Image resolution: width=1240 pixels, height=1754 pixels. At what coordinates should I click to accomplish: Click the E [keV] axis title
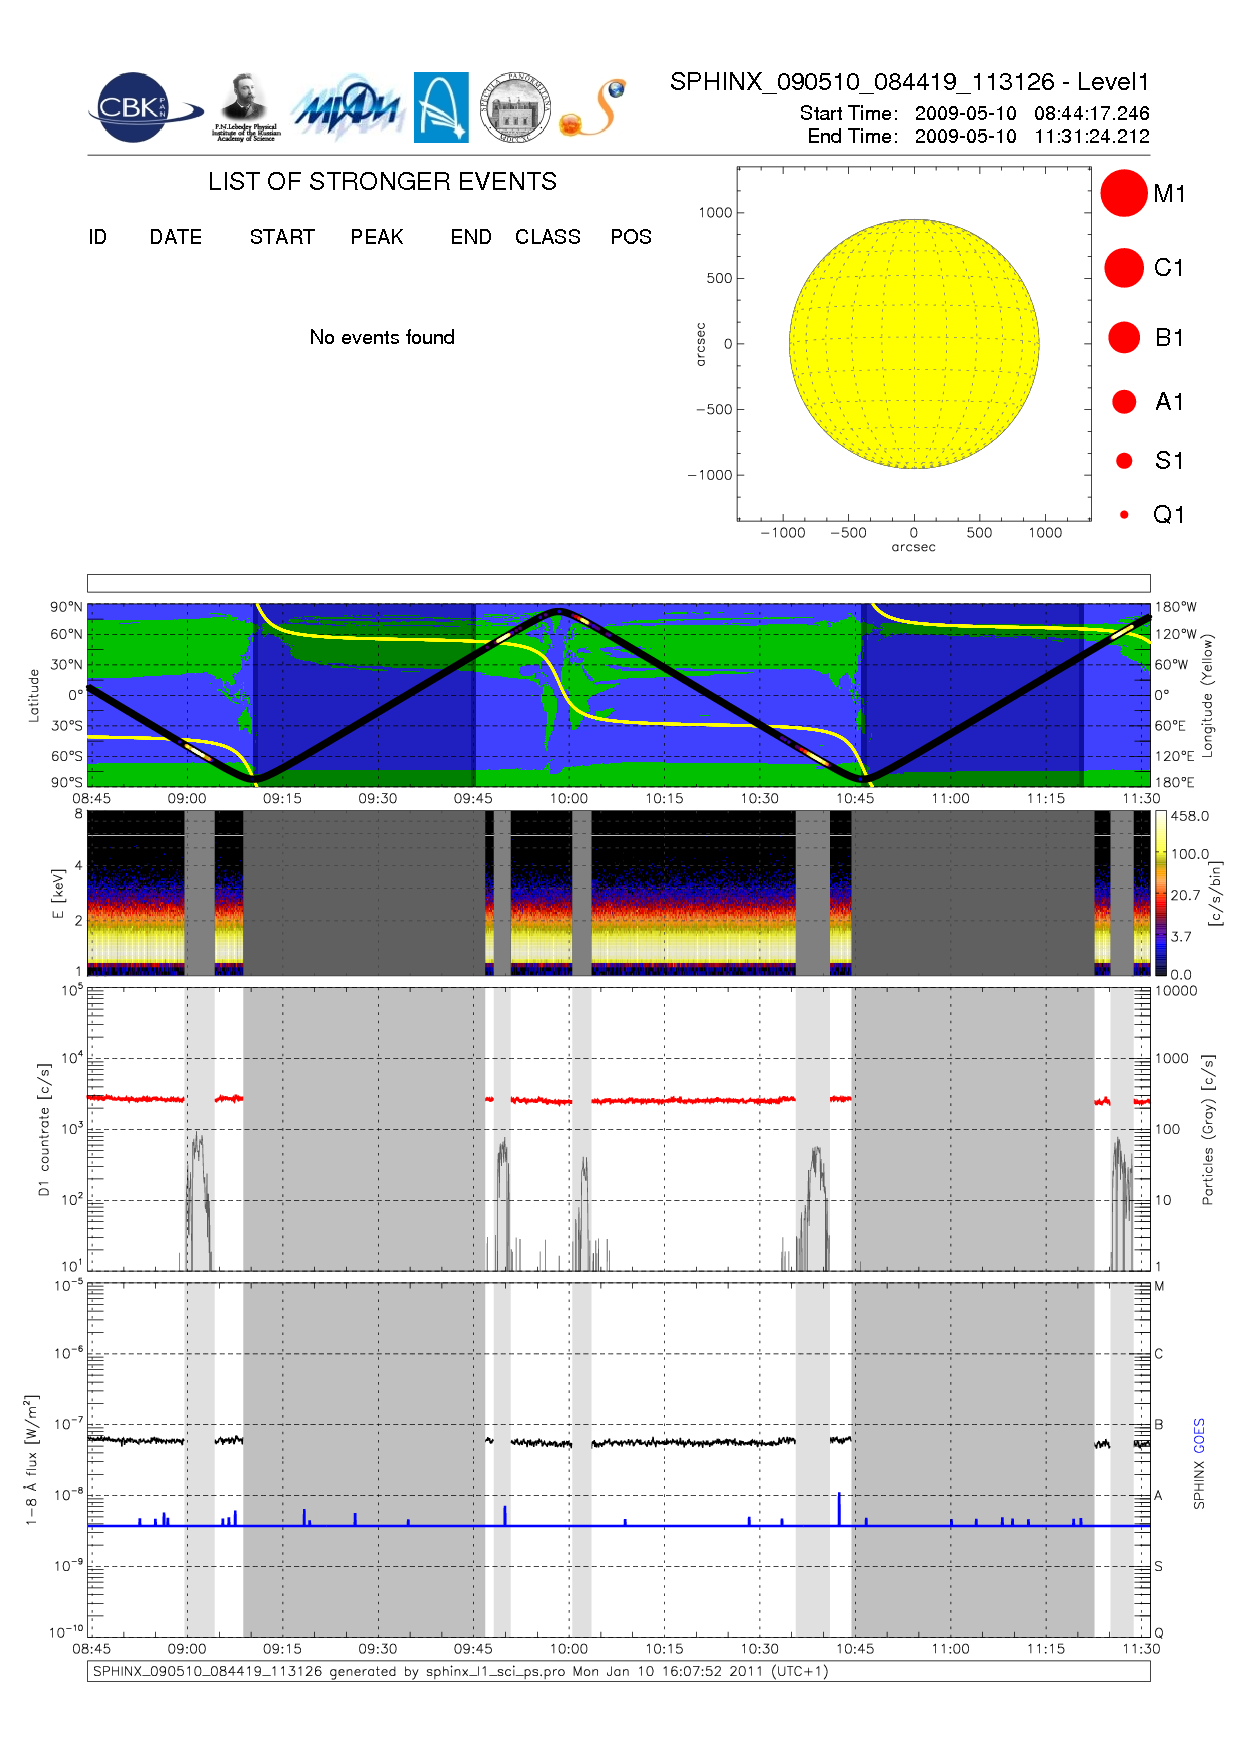pyautogui.click(x=58, y=893)
